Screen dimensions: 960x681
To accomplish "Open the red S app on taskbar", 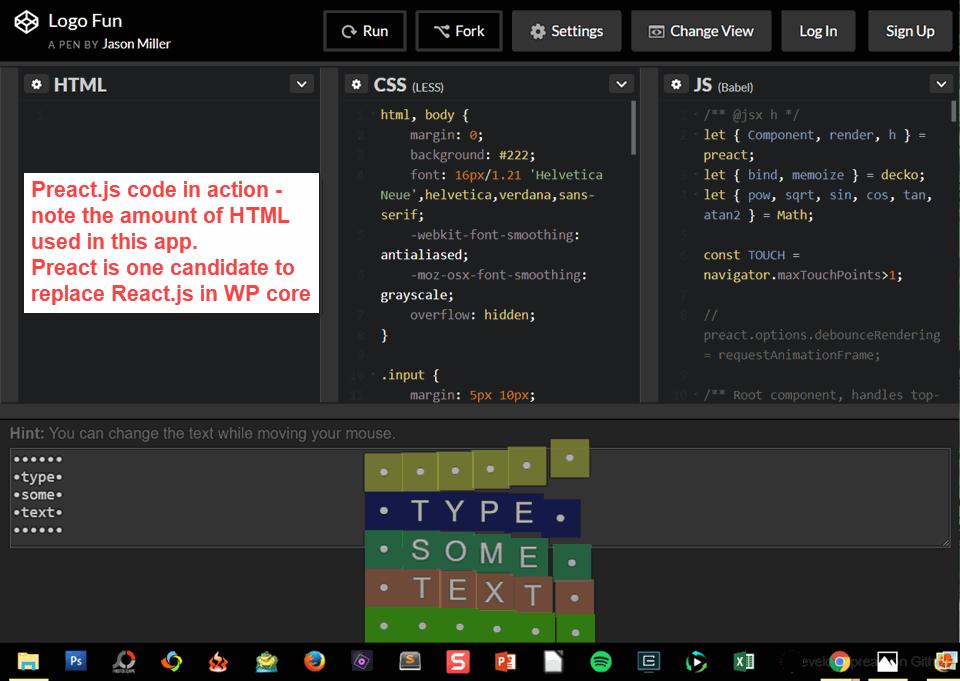I will (457, 661).
